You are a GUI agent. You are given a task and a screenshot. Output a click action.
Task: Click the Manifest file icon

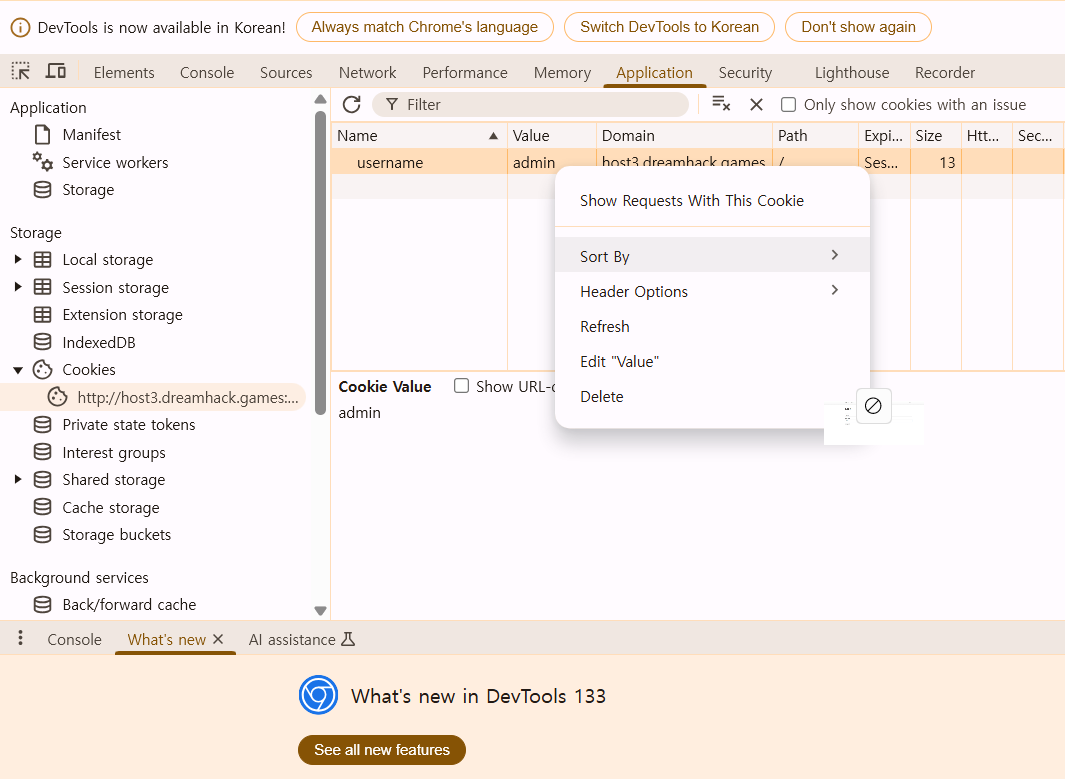42,134
